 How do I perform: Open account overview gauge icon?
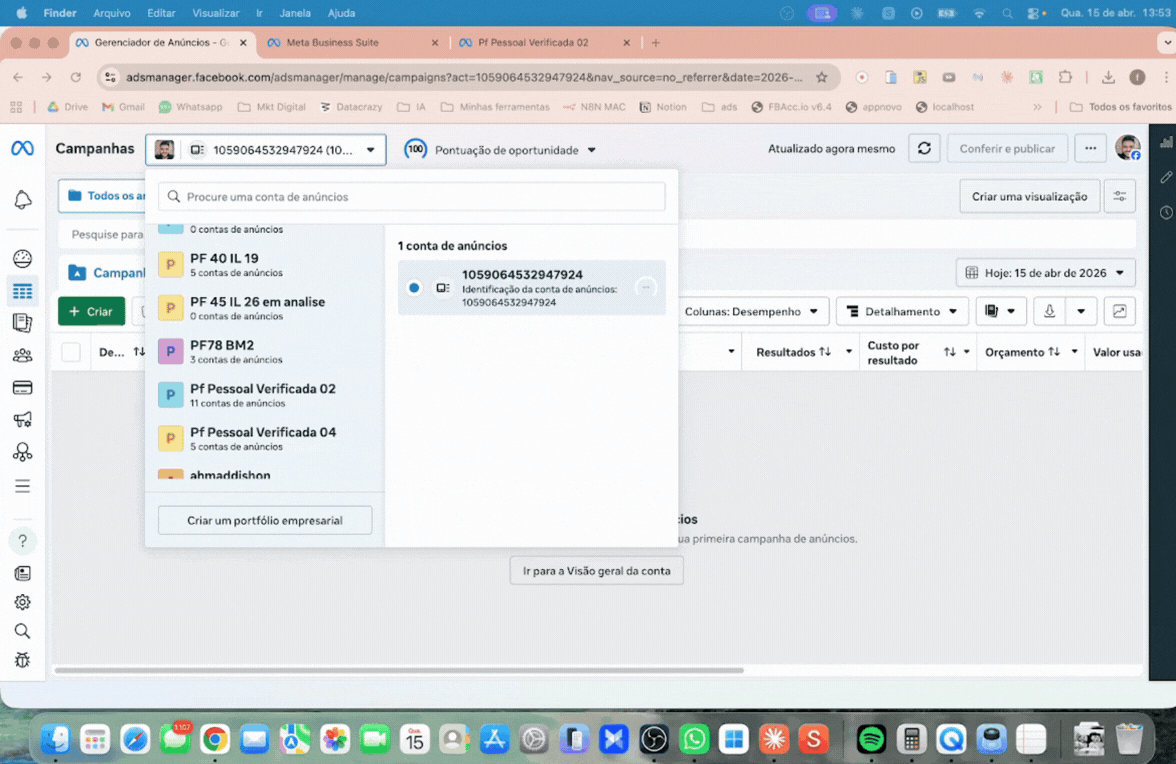[x=22, y=259]
